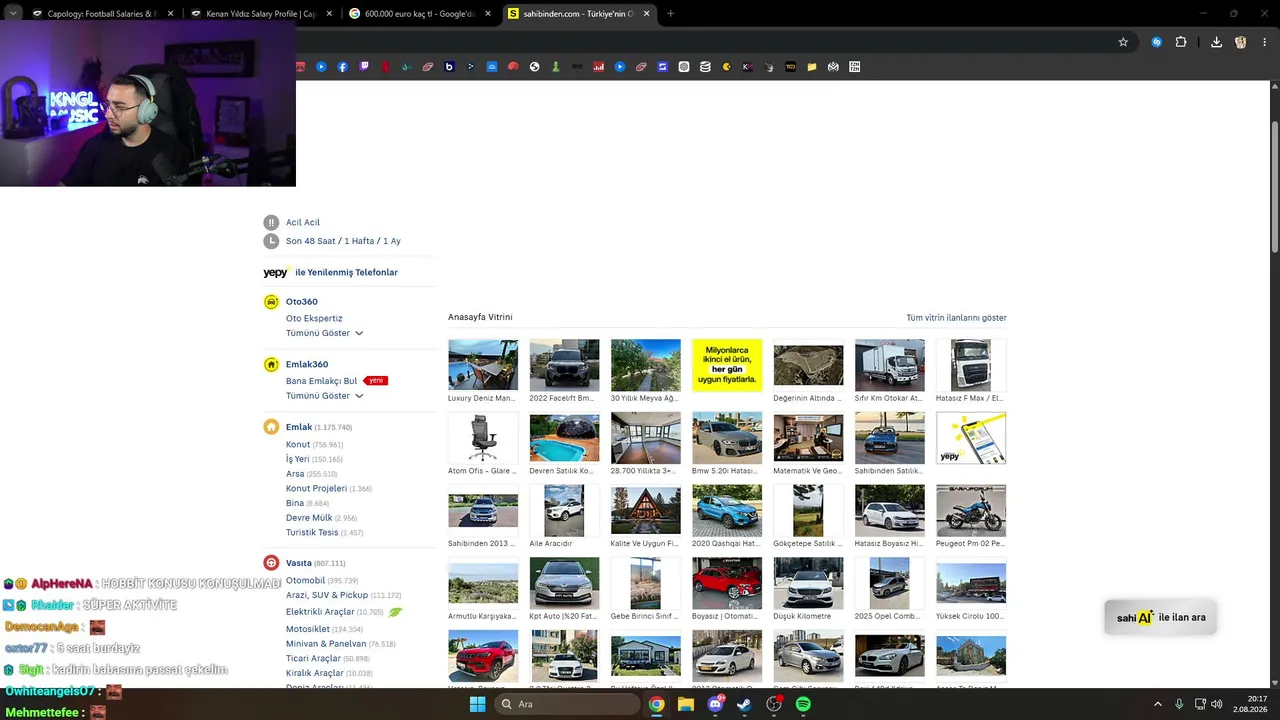The image size is (1280, 720).
Task: Open the volume icon in system tray
Action: point(1217,704)
